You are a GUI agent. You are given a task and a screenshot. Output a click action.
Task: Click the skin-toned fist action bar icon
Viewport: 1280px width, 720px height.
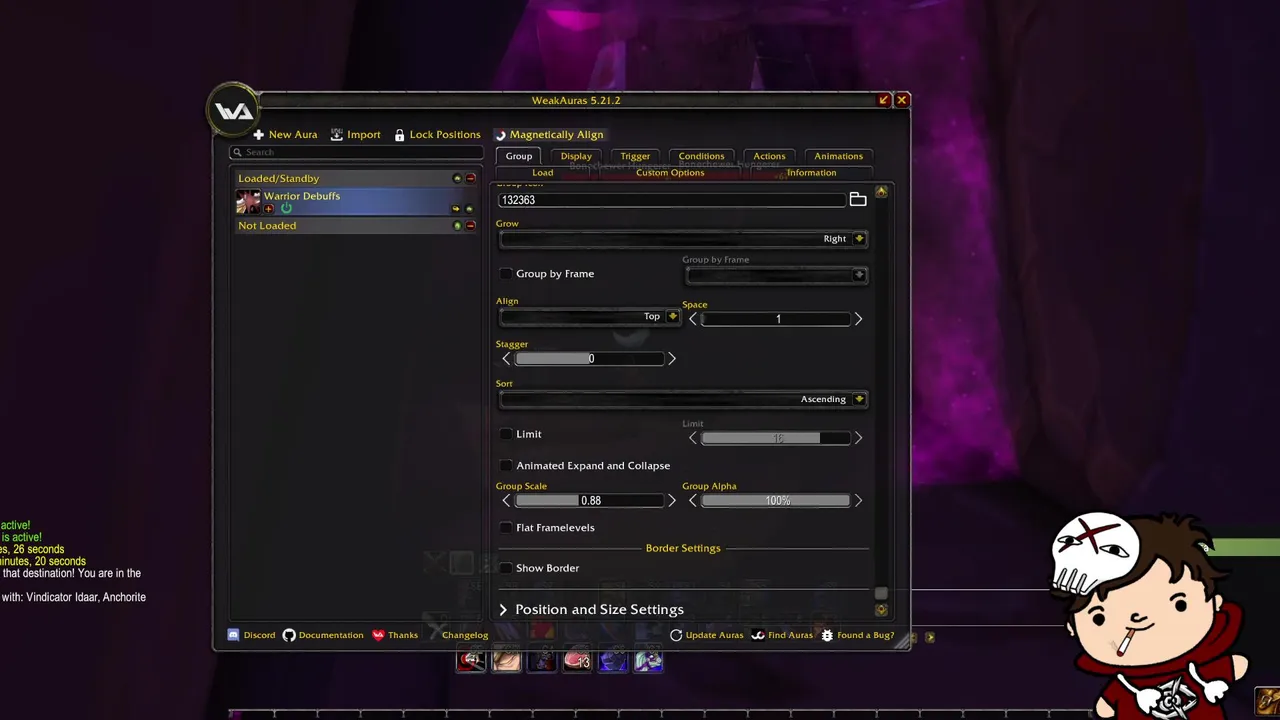pyautogui.click(x=506, y=660)
